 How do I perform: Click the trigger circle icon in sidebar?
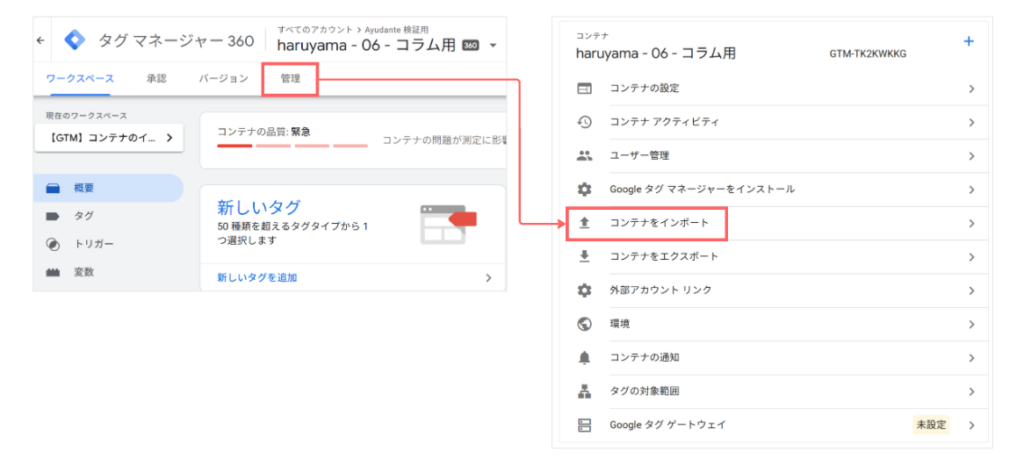point(53,244)
